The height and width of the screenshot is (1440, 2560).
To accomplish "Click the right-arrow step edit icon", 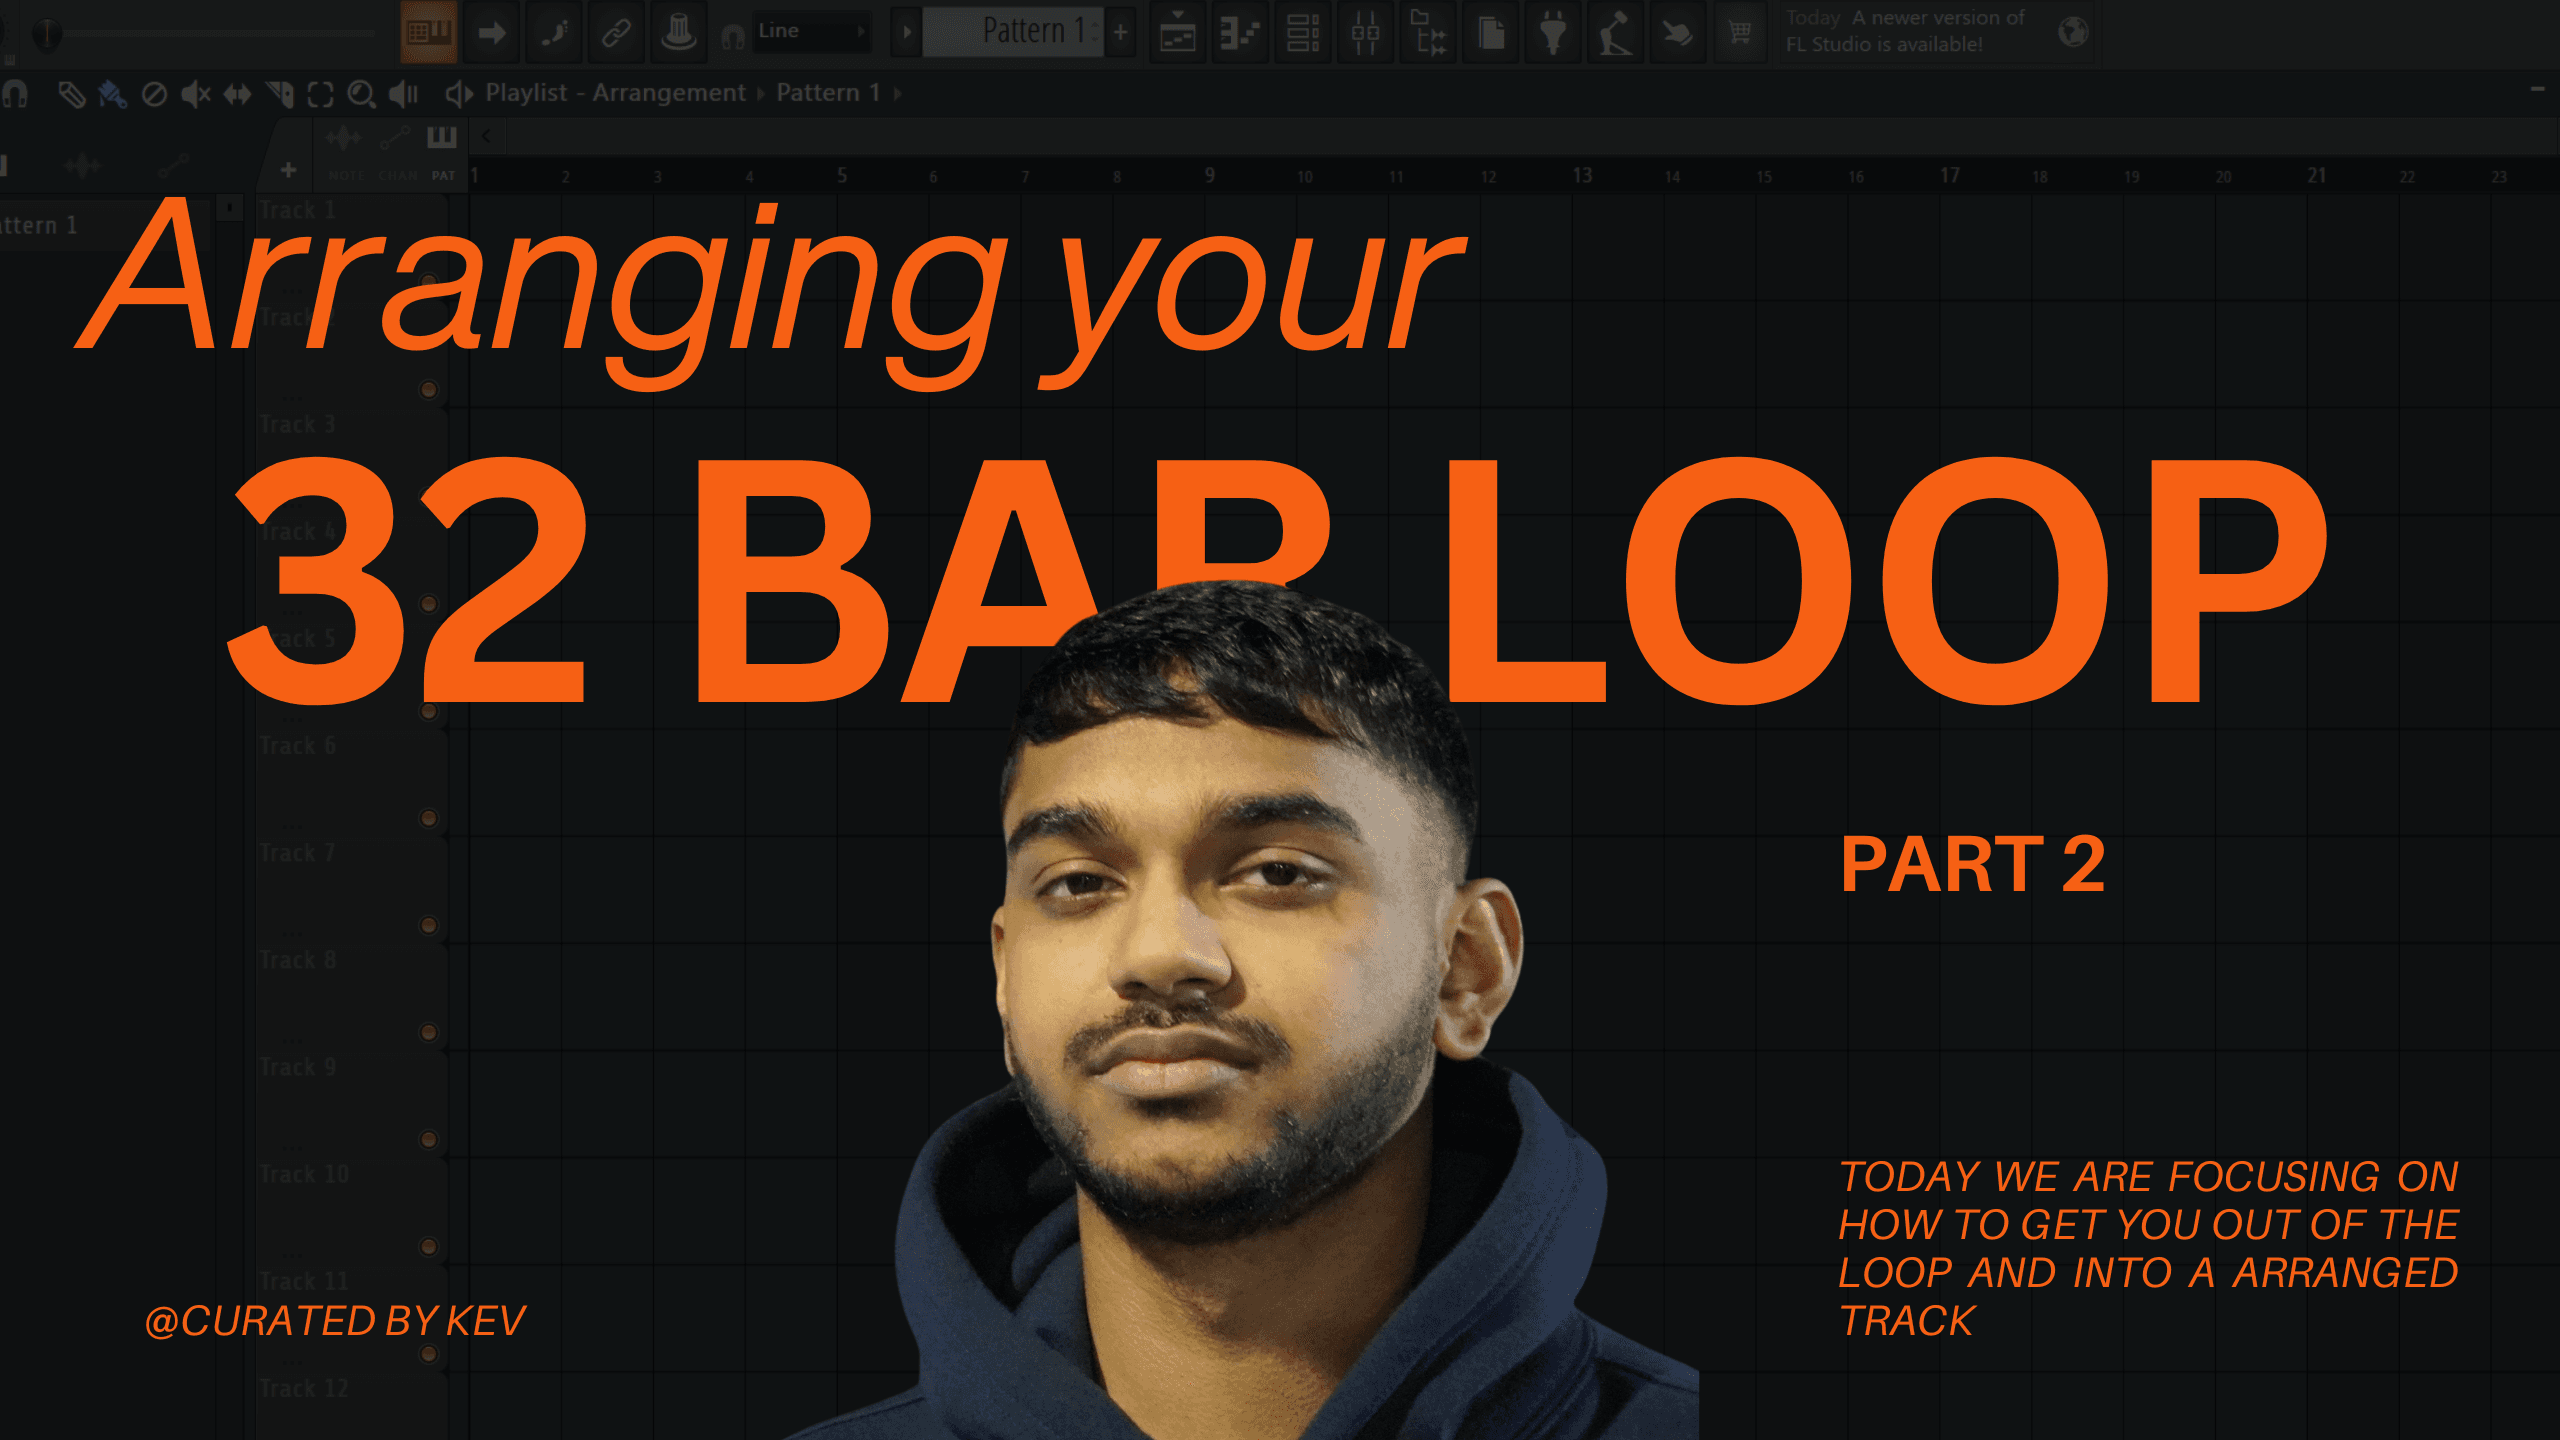I will 492,32.
